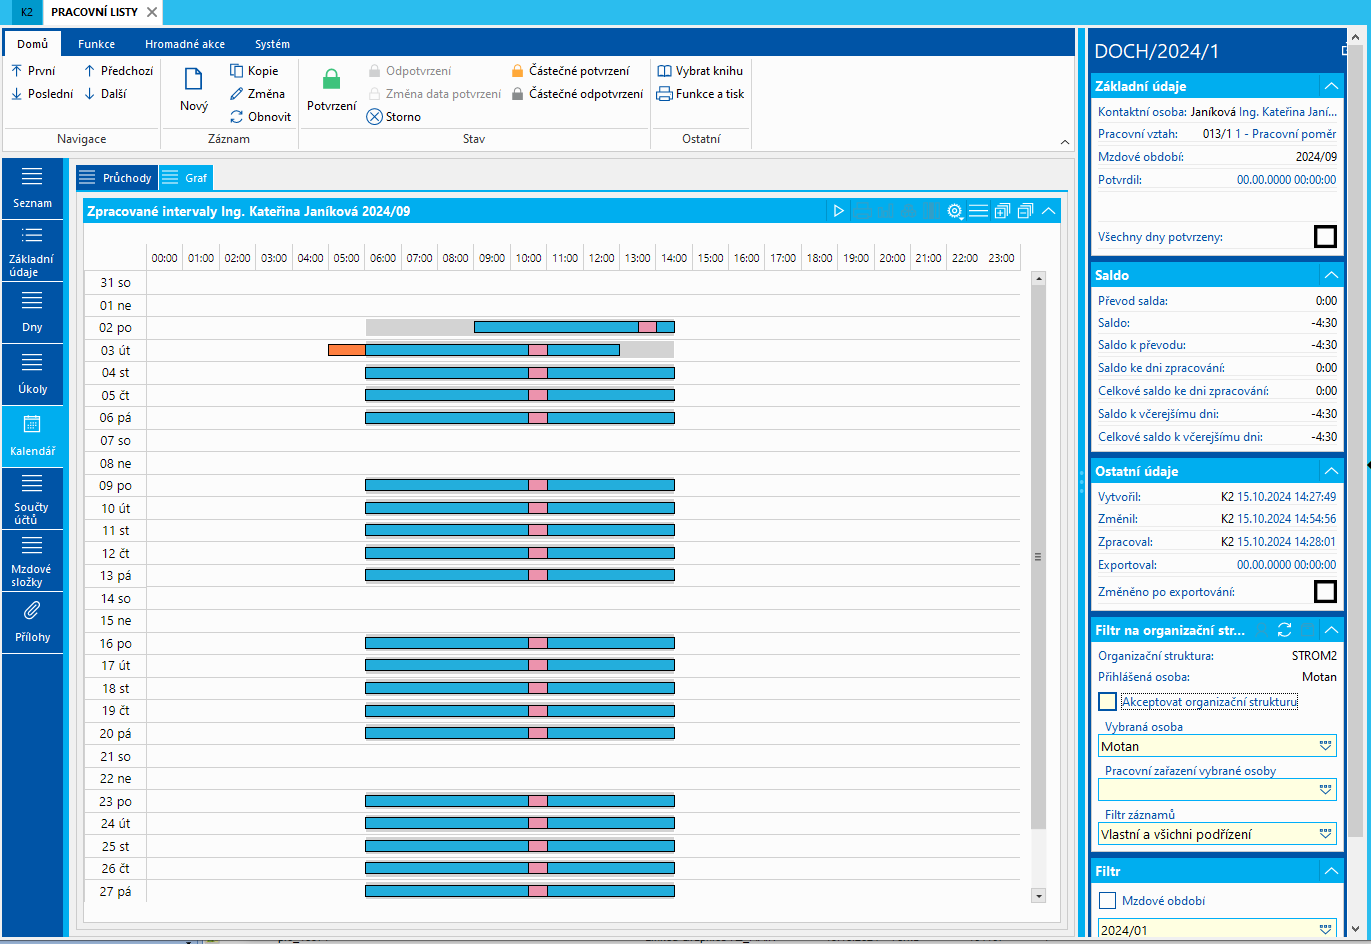Open Funkce a tisk print functions
1371x944 pixels.
pos(700,94)
